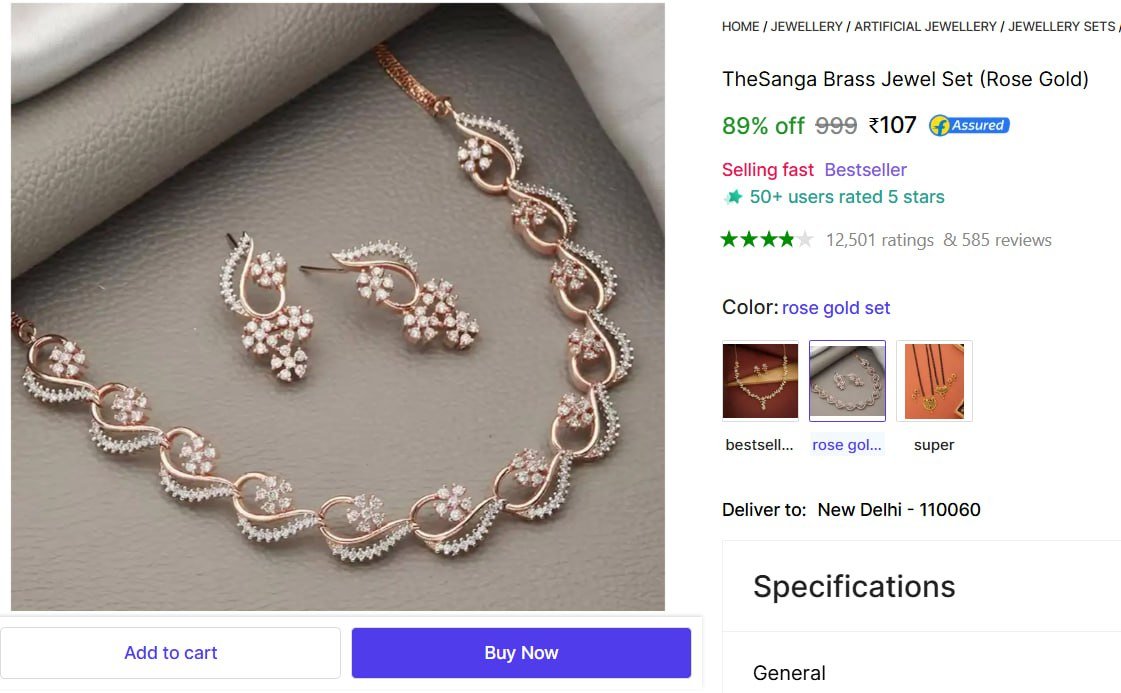Open ARTIFICIAL JEWELLERY breadcrumb link
The height and width of the screenshot is (693, 1121).
point(925,27)
